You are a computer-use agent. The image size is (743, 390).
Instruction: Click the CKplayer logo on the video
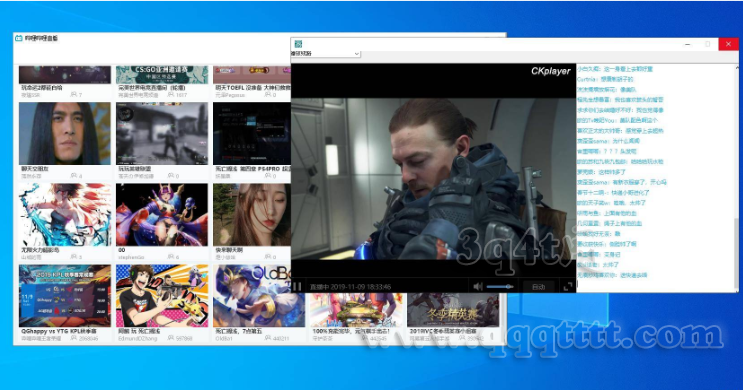pos(550,71)
